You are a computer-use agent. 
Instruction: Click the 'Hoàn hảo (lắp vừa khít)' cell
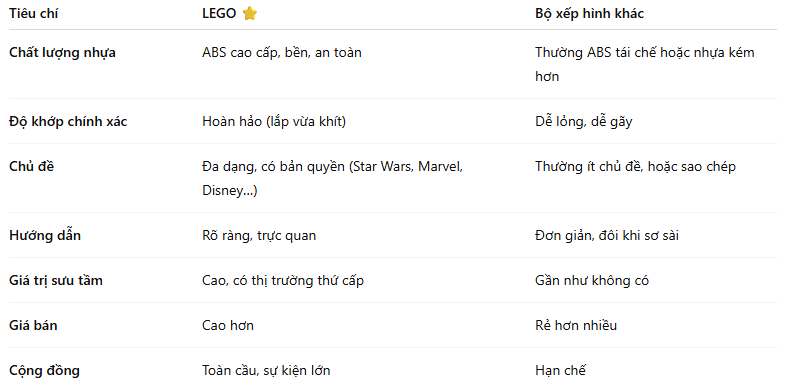(x=274, y=122)
